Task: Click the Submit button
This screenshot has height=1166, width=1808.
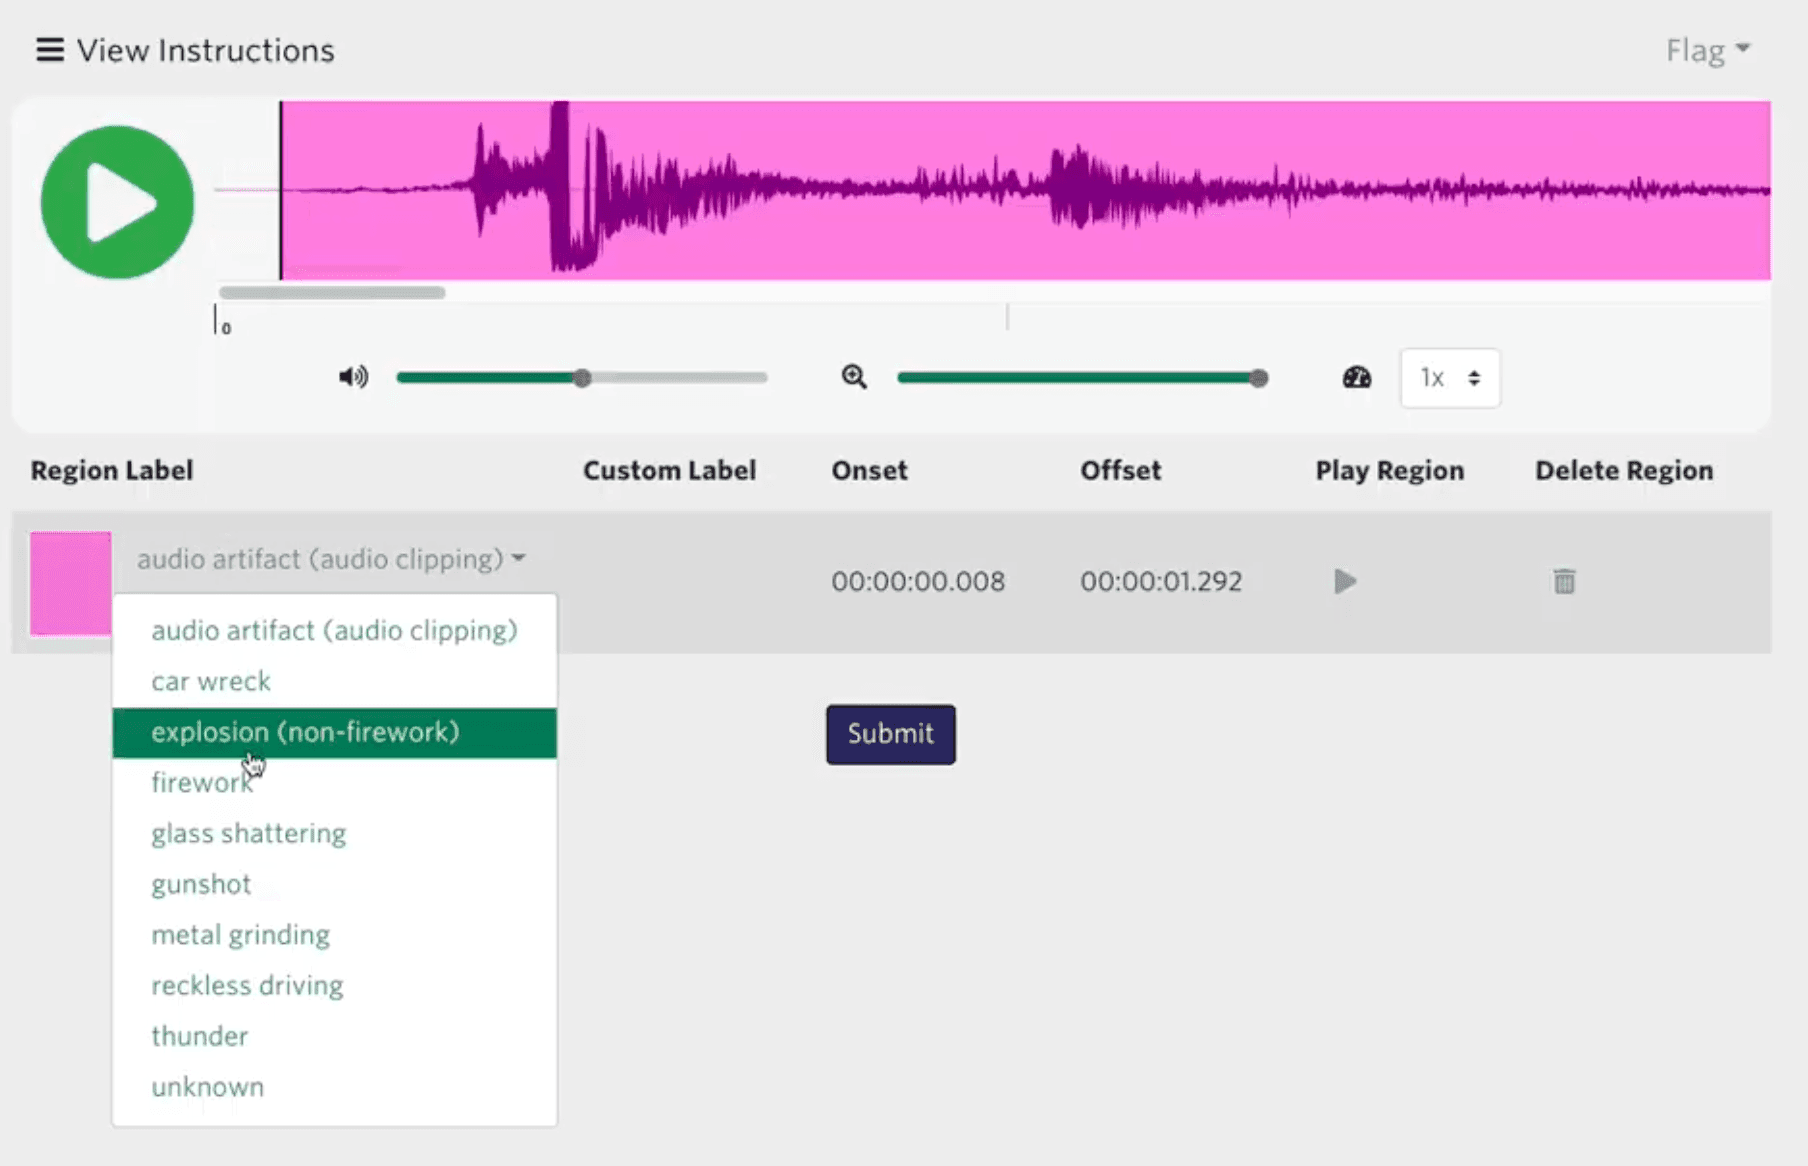Action: [x=889, y=734]
